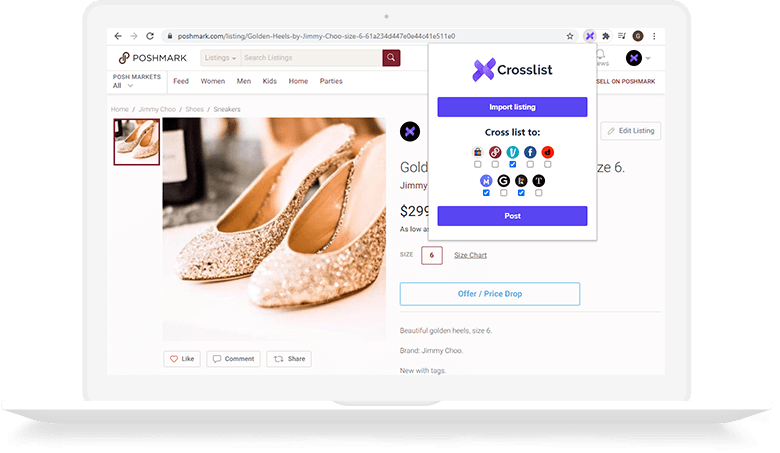Click the Poshmark marketplace icon in Crosslist

495,152
